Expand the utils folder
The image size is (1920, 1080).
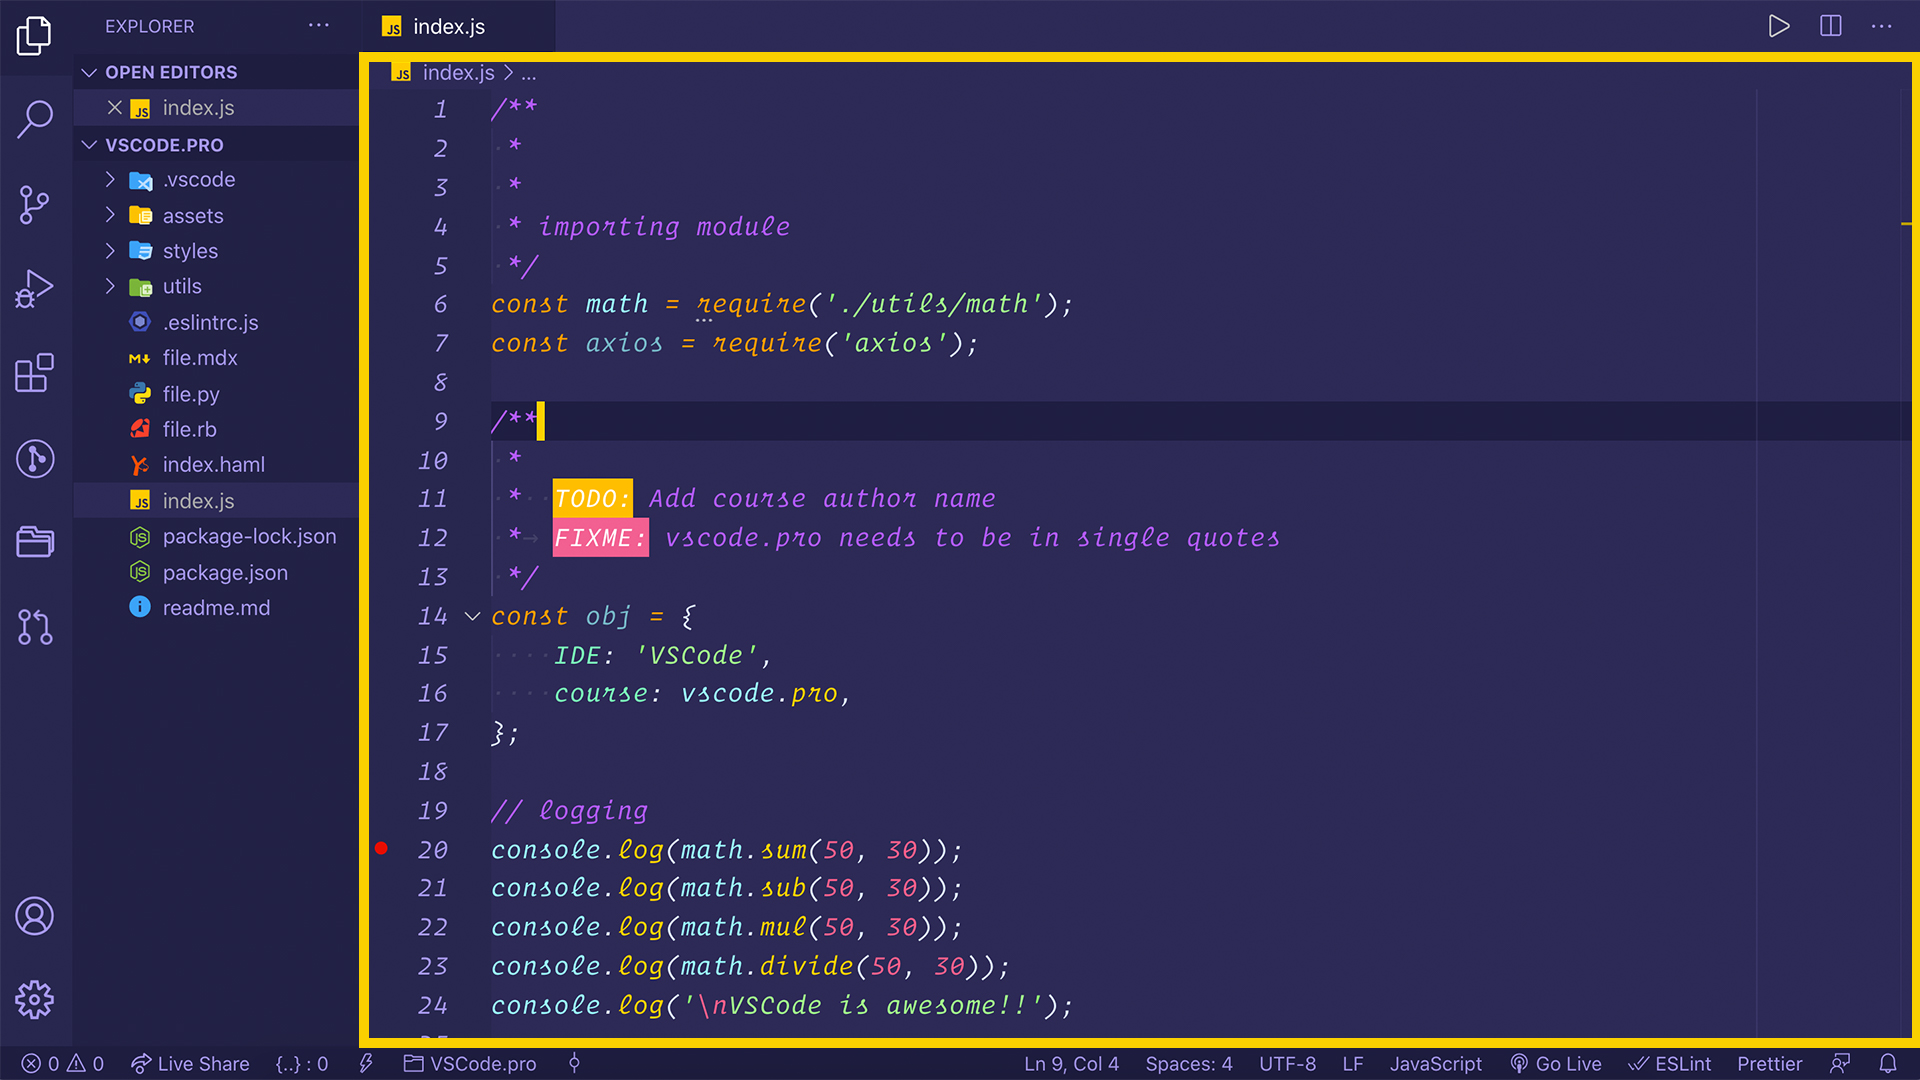coord(110,286)
